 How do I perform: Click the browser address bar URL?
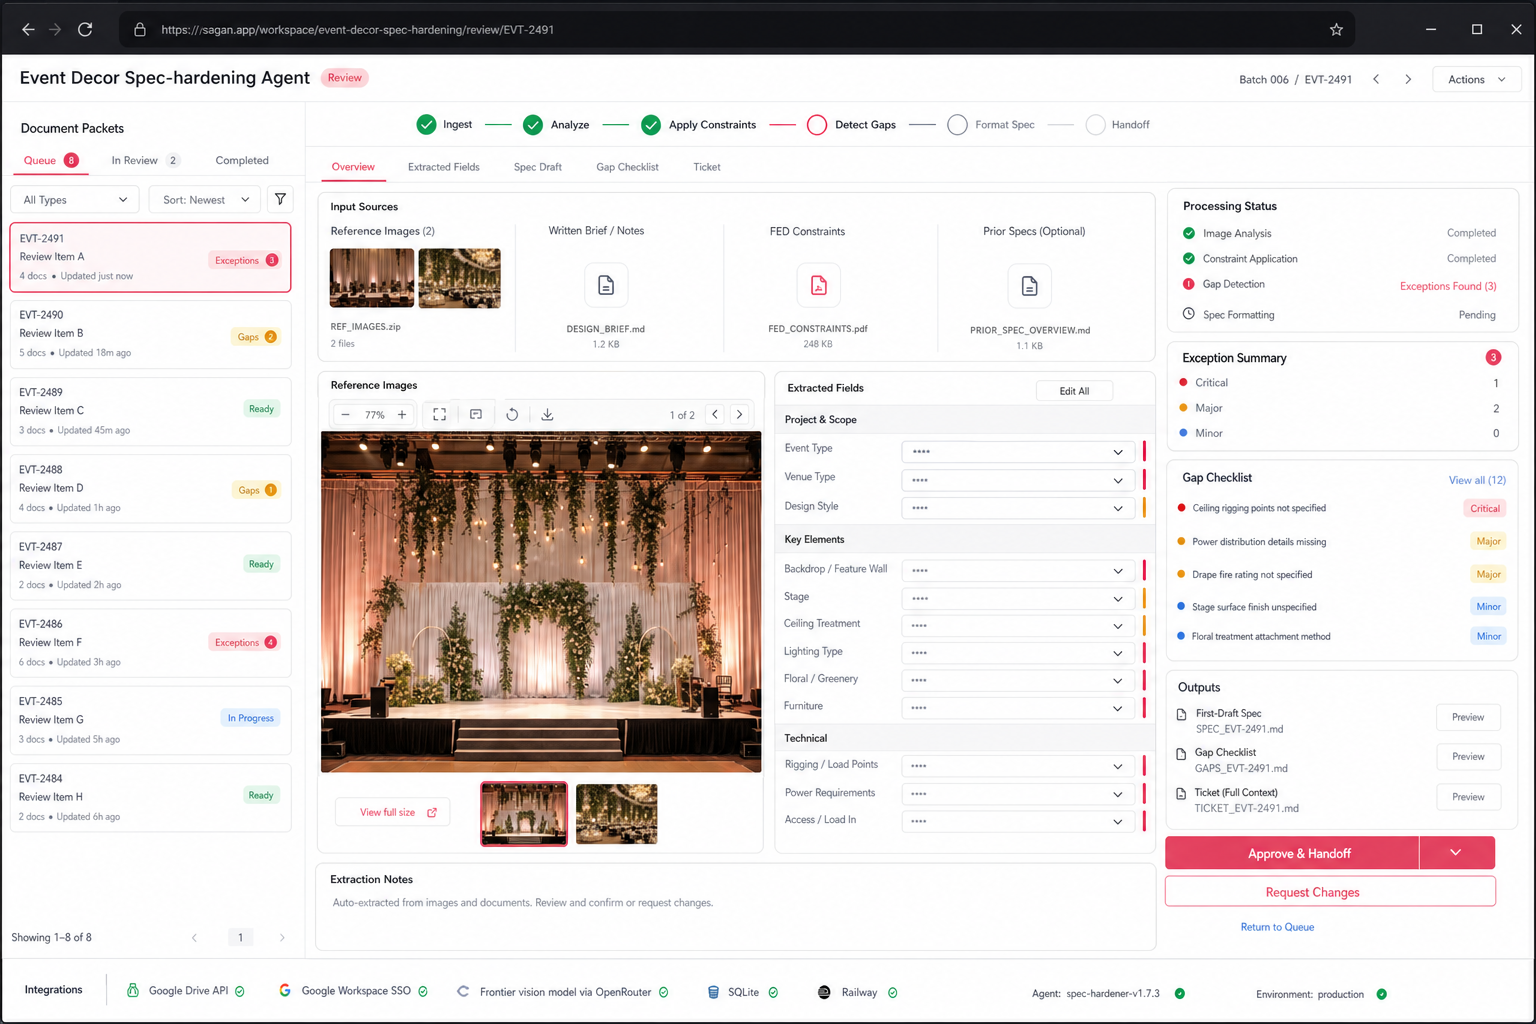click(357, 30)
